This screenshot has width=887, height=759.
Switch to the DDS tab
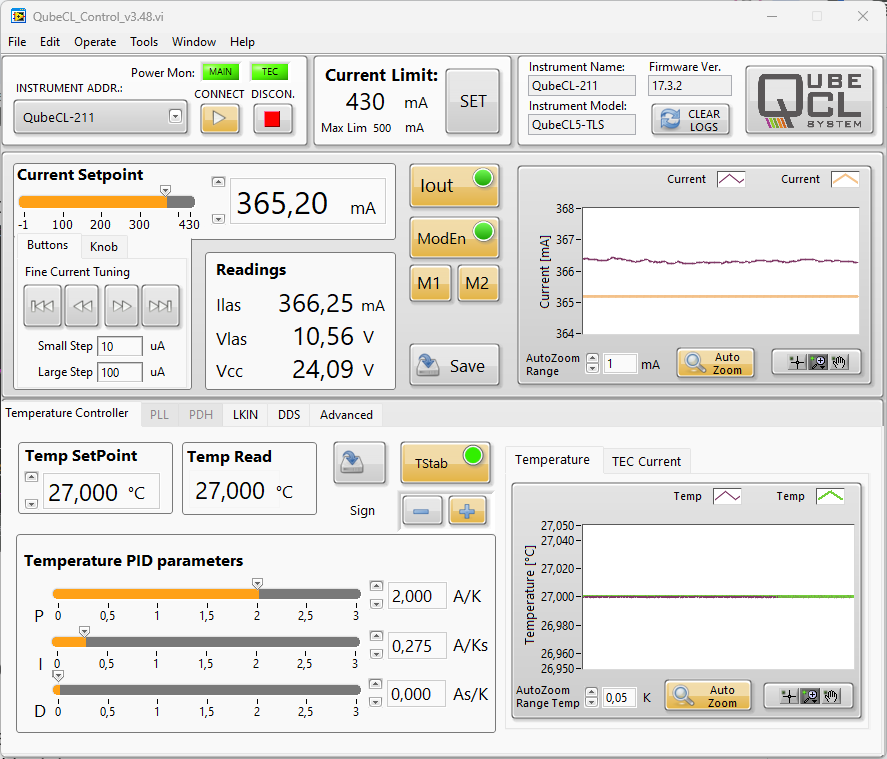tap(289, 415)
